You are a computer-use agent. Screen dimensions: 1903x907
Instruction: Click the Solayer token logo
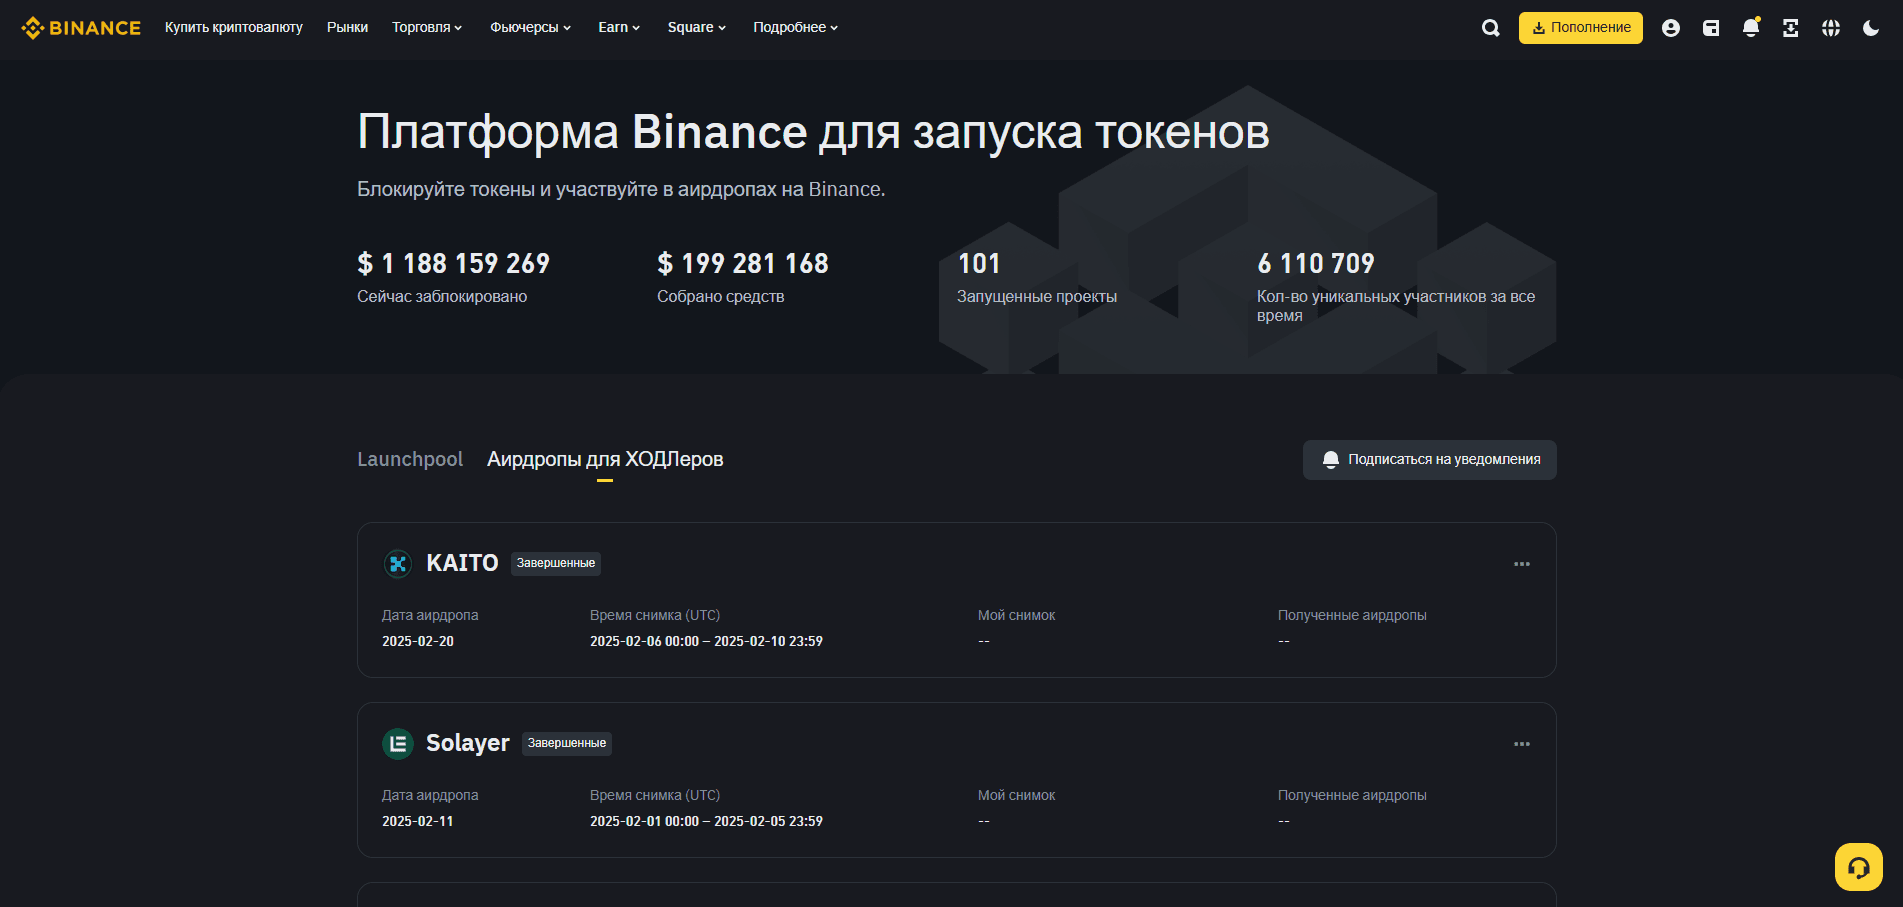398,744
